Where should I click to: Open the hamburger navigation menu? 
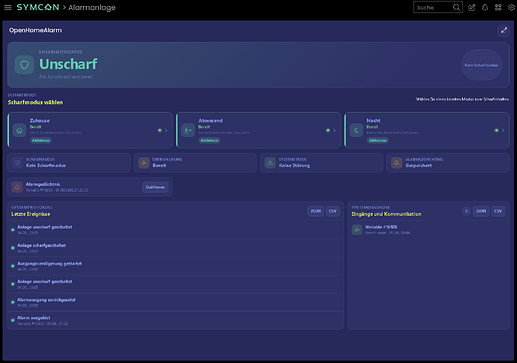click(8, 7)
